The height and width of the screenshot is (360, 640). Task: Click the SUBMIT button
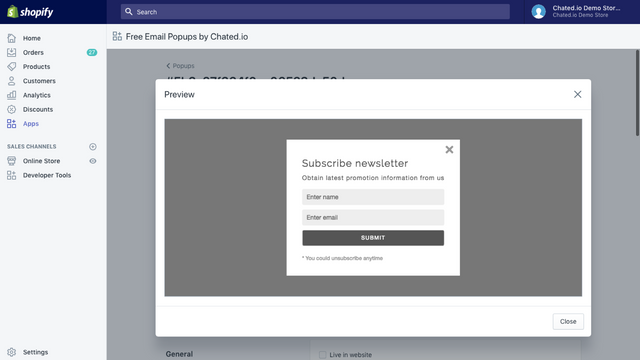click(373, 238)
